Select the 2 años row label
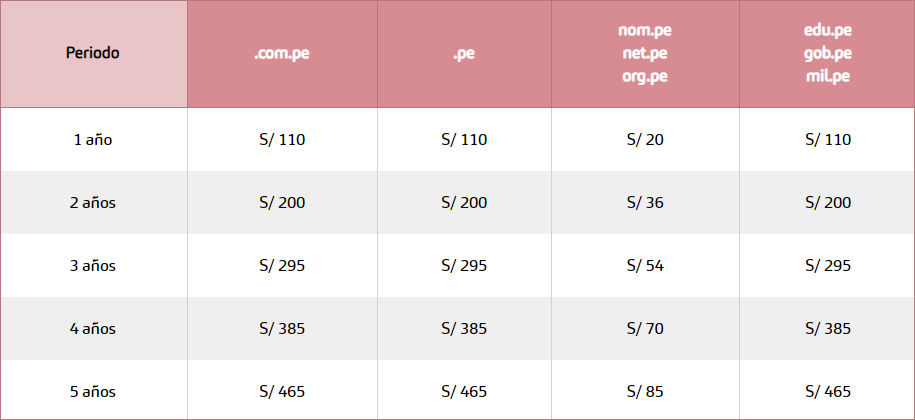Image resolution: width=915 pixels, height=420 pixels. 93,203
